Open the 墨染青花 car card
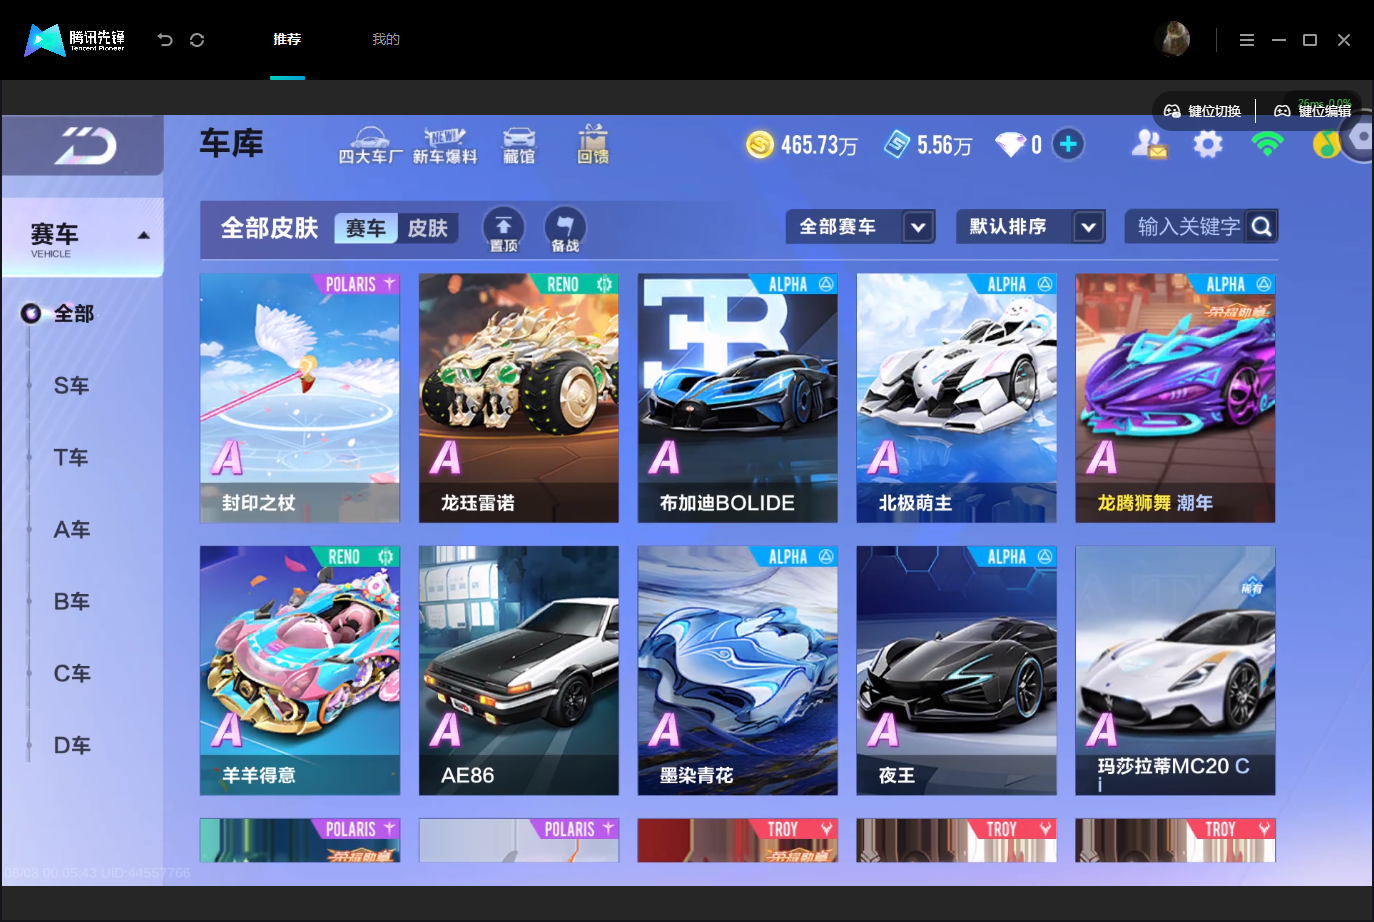The height and width of the screenshot is (922, 1374). point(738,671)
